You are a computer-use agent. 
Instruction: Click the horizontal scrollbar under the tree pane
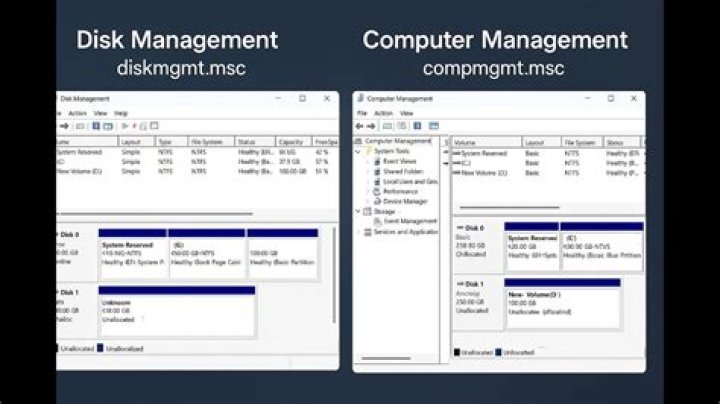[x=386, y=358]
